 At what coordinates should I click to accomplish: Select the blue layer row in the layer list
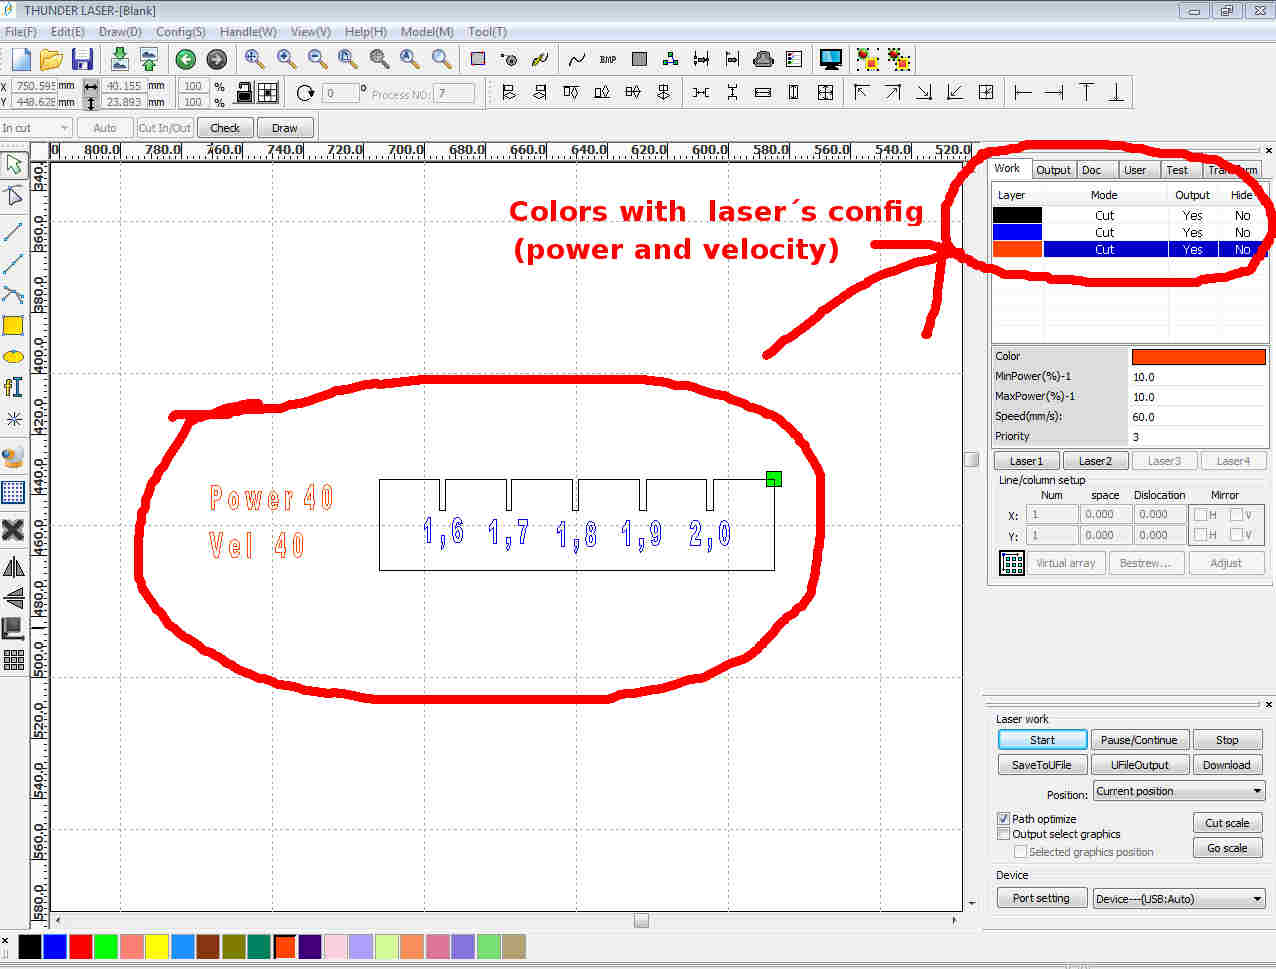tap(1131, 232)
